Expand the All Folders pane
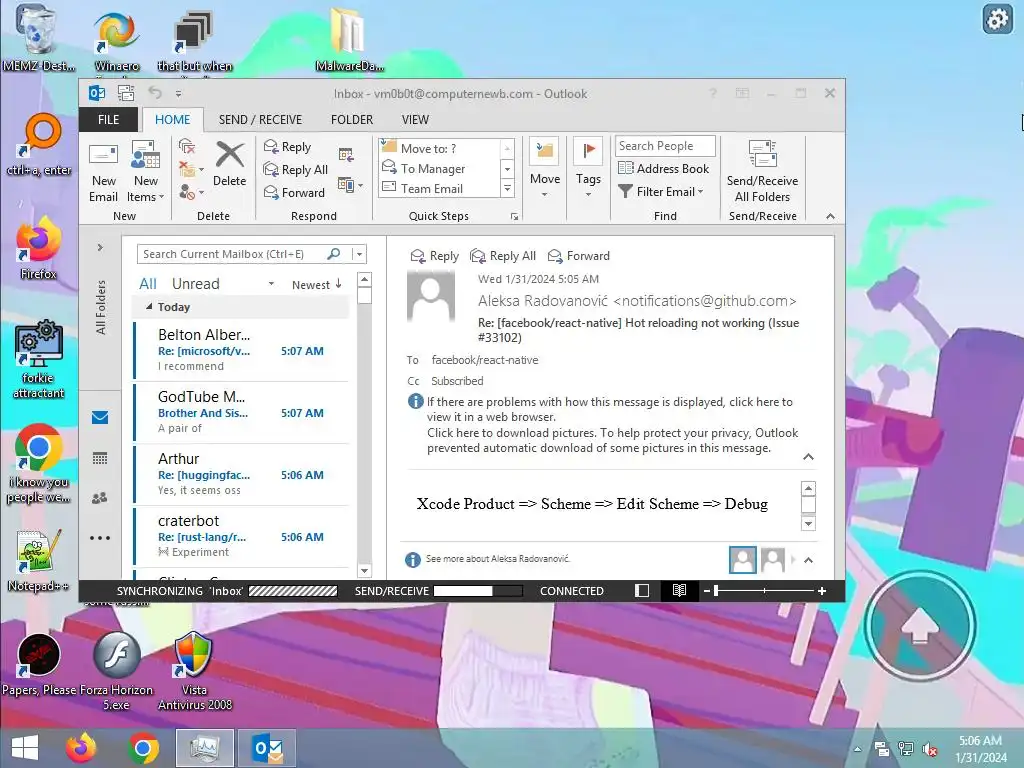The height and width of the screenshot is (768, 1024). point(100,248)
